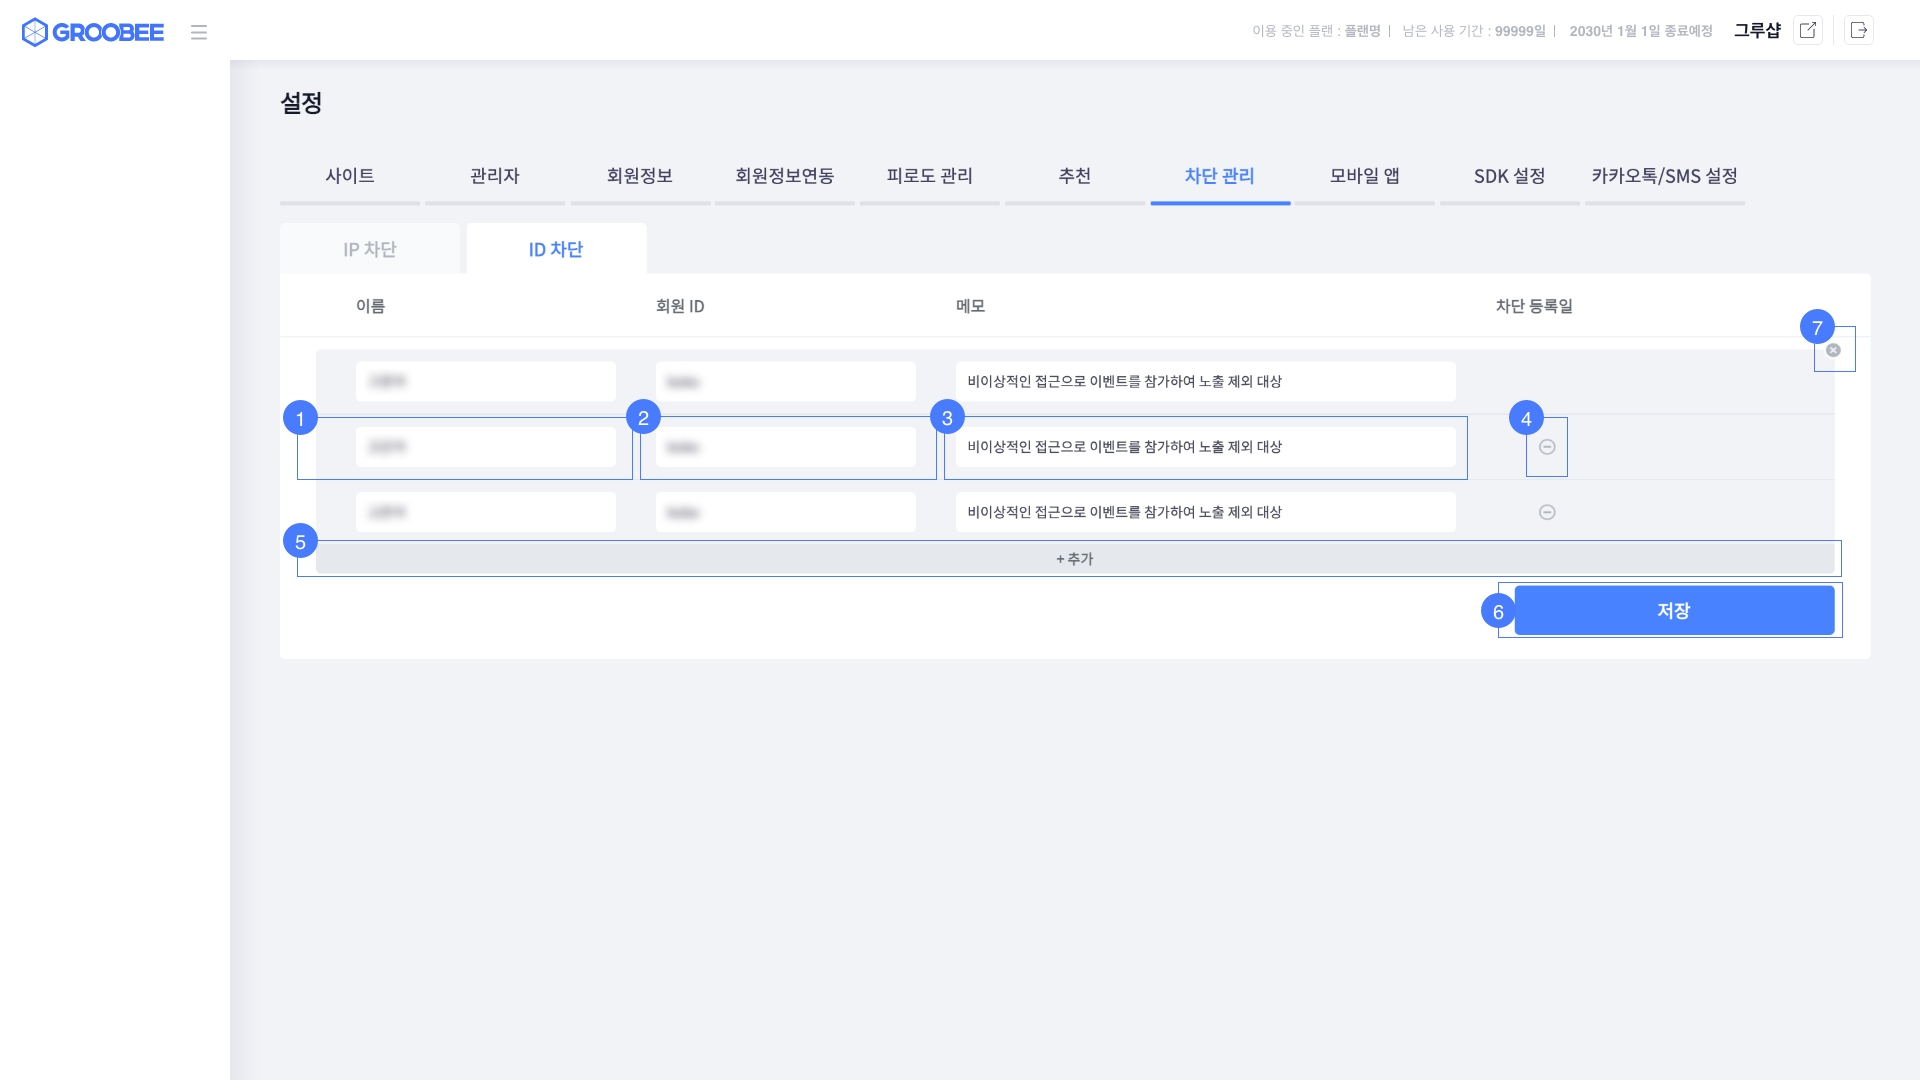Open the SDK 설정 tab
Viewport: 1920px width, 1080px height.
[x=1509, y=176]
